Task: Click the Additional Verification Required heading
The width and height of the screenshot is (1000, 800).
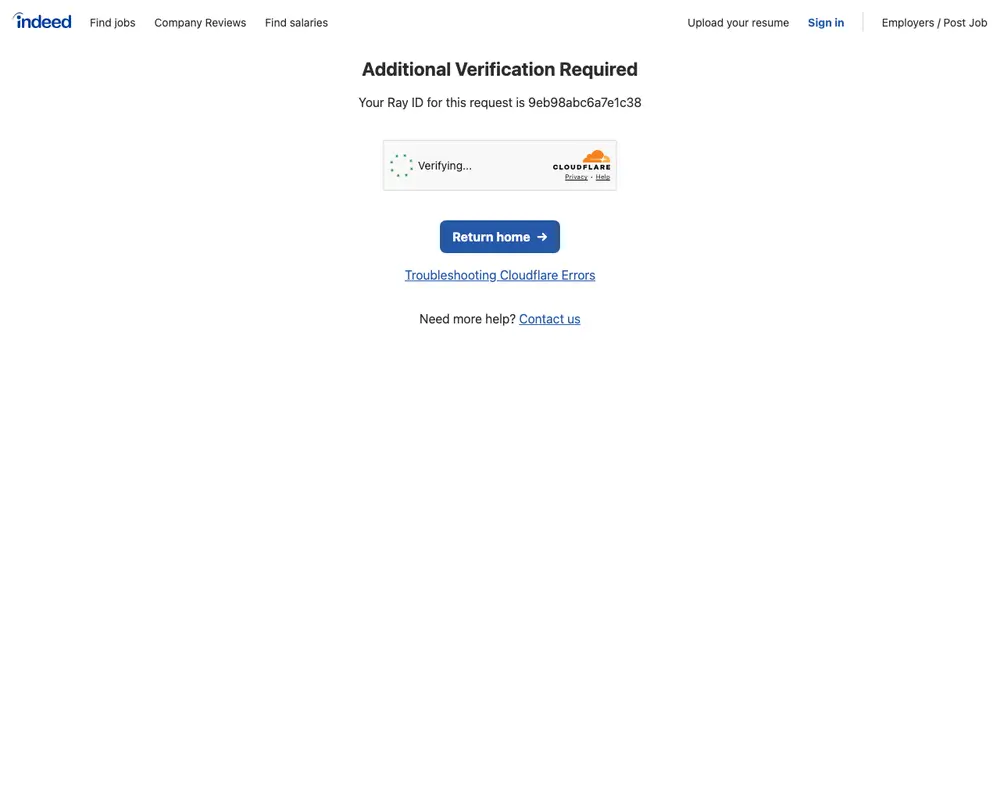Action: [x=500, y=69]
